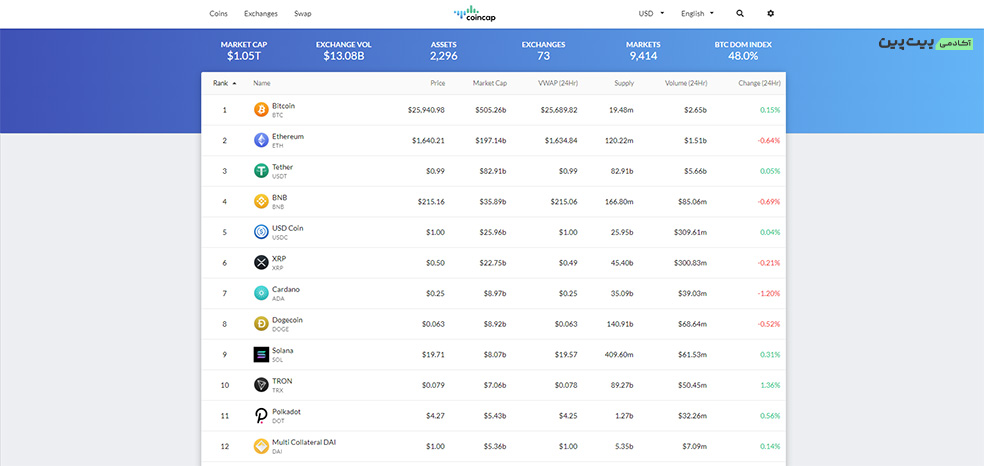Open settings gear icon
This screenshot has width=984, height=466.
point(771,13)
